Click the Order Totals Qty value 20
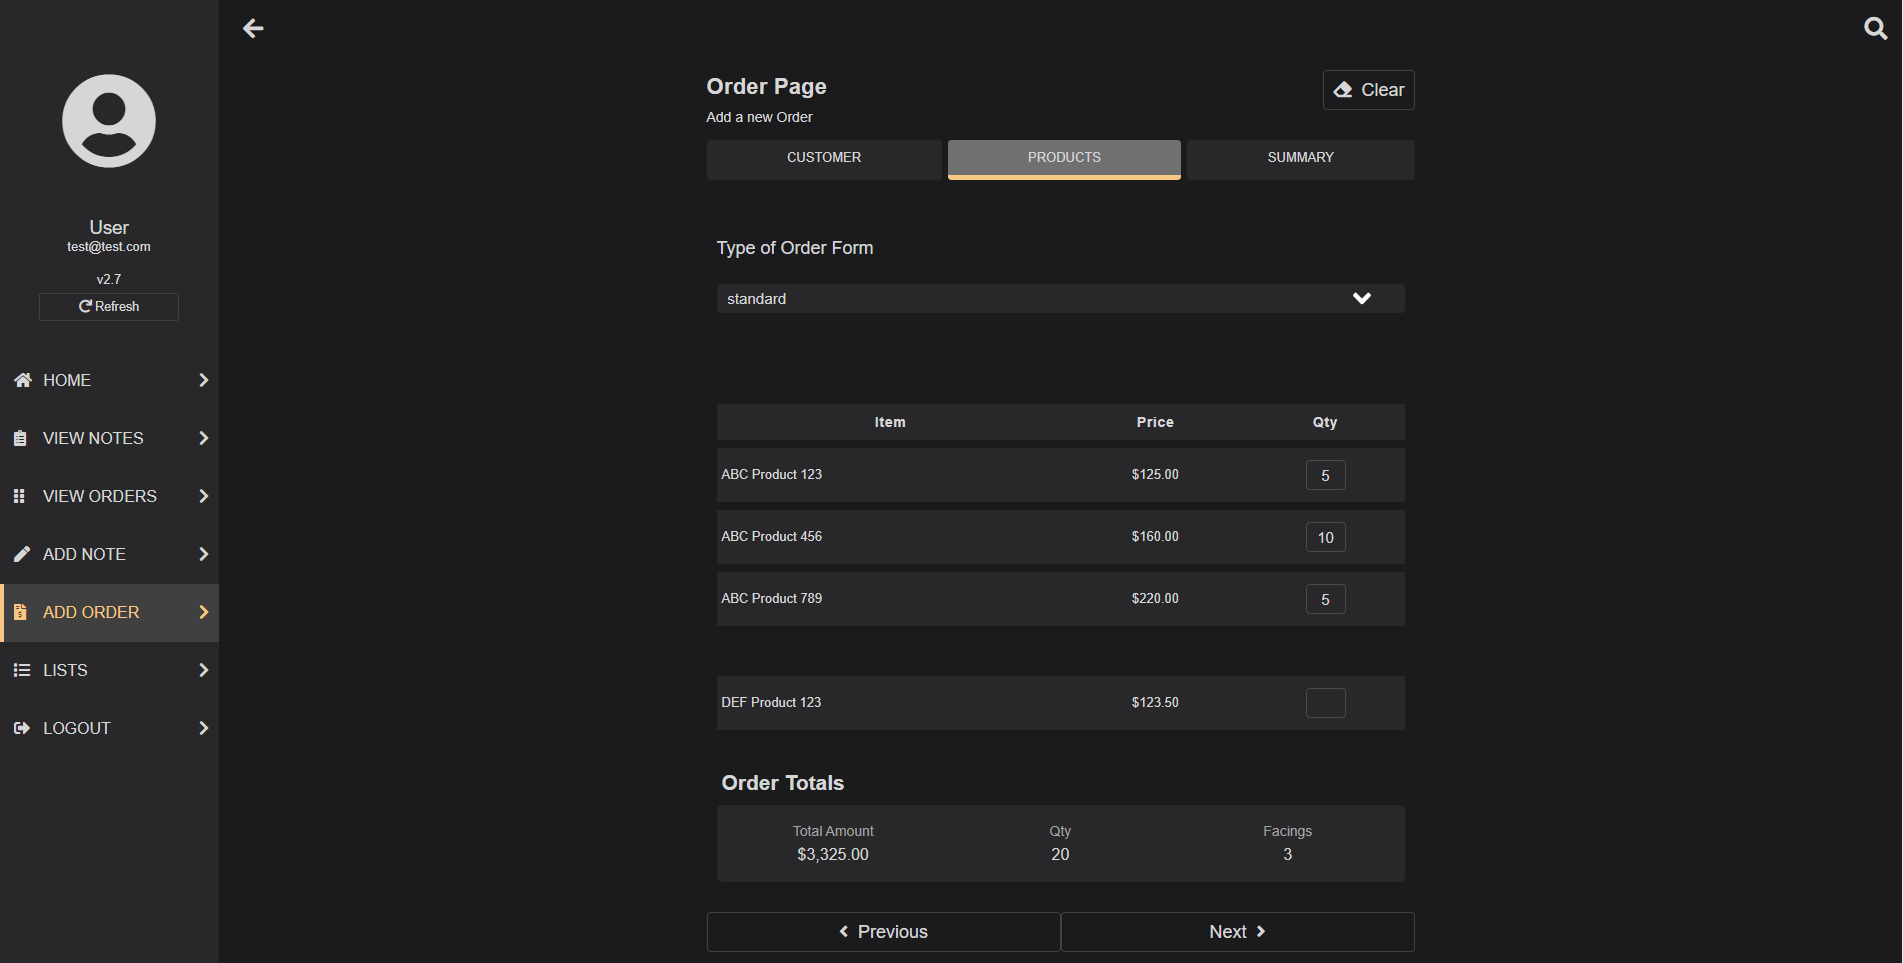Image resolution: width=1903 pixels, height=963 pixels. pyautogui.click(x=1060, y=854)
